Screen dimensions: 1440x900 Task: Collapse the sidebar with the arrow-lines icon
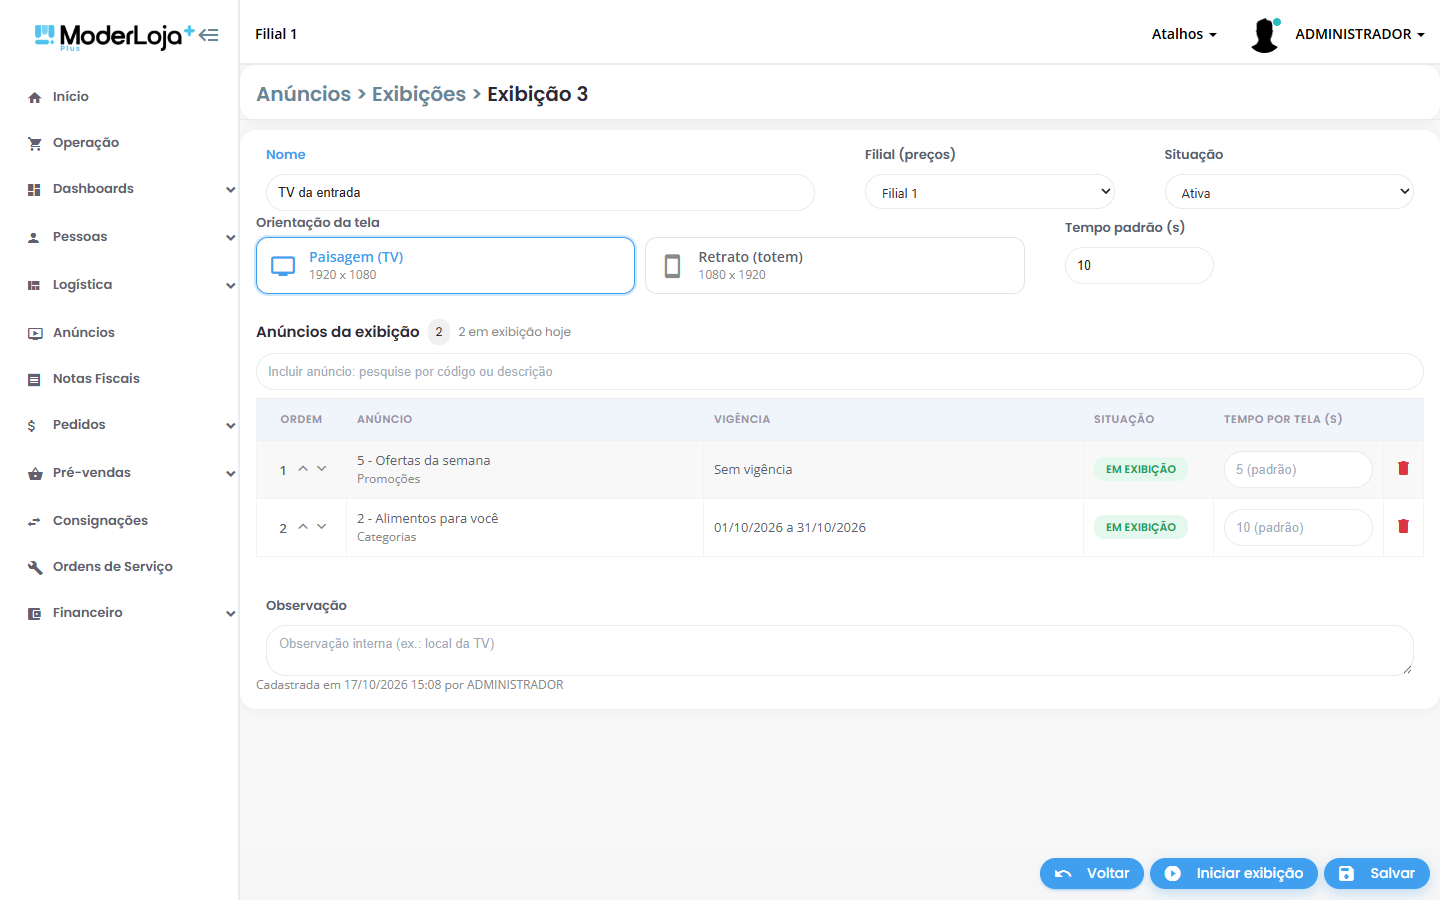[x=208, y=35]
